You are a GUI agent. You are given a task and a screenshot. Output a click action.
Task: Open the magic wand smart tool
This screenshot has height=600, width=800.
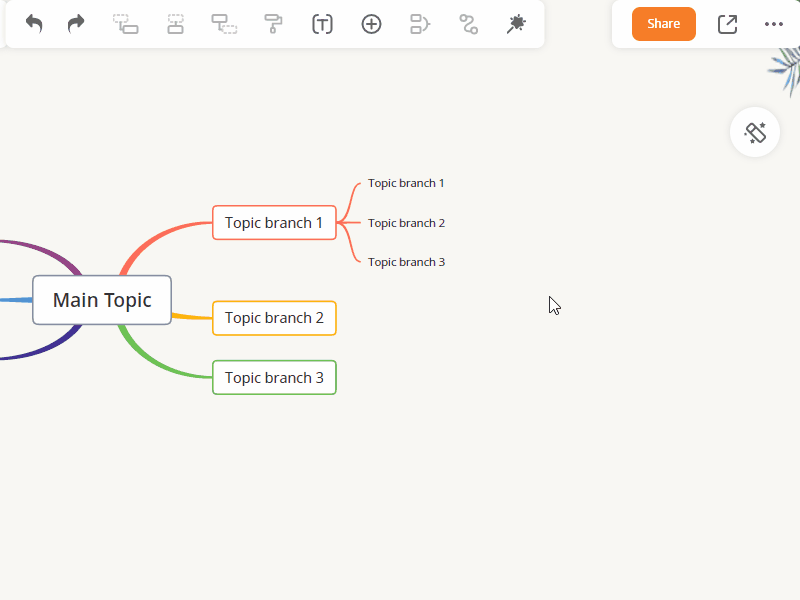point(516,24)
